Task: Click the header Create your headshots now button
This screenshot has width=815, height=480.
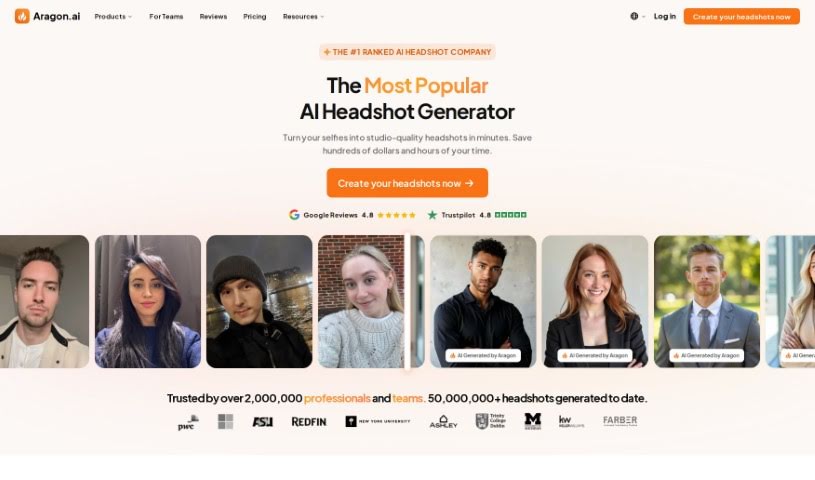Action: 741,17
